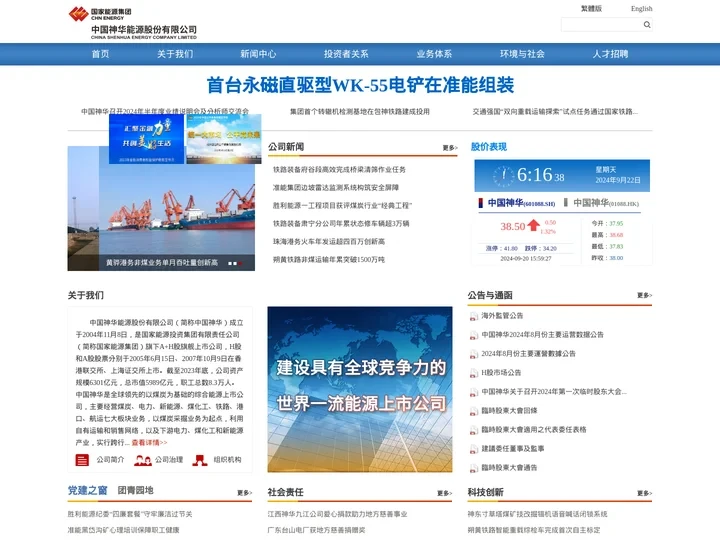
Task: Open 朔黄铁路智能重载综检车完成首次自主标定 article
Action: pos(534,530)
